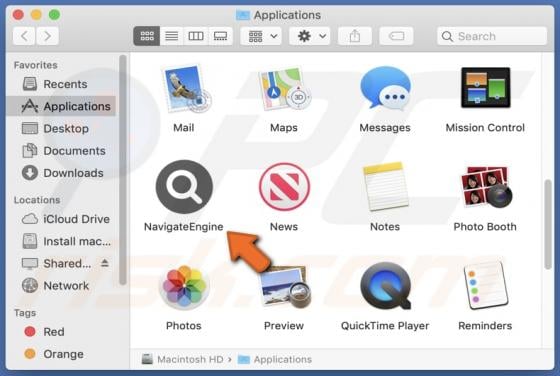
Task: Click the Reminders app icon
Action: point(486,286)
